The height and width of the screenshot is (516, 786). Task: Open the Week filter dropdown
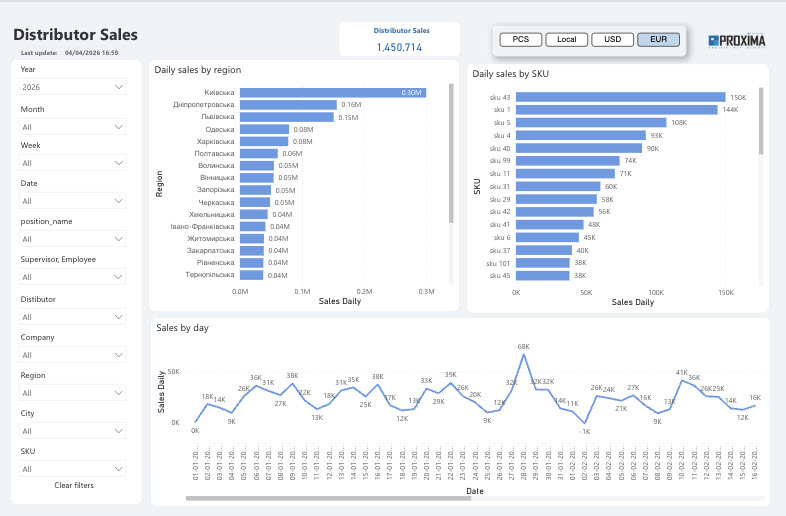coord(73,163)
